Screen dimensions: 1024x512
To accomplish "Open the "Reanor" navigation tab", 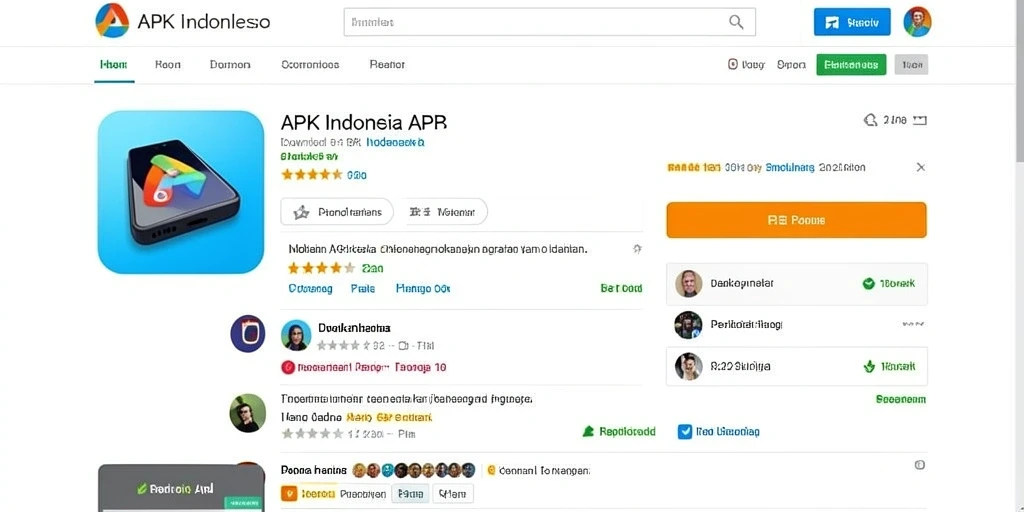I will (x=387, y=65).
